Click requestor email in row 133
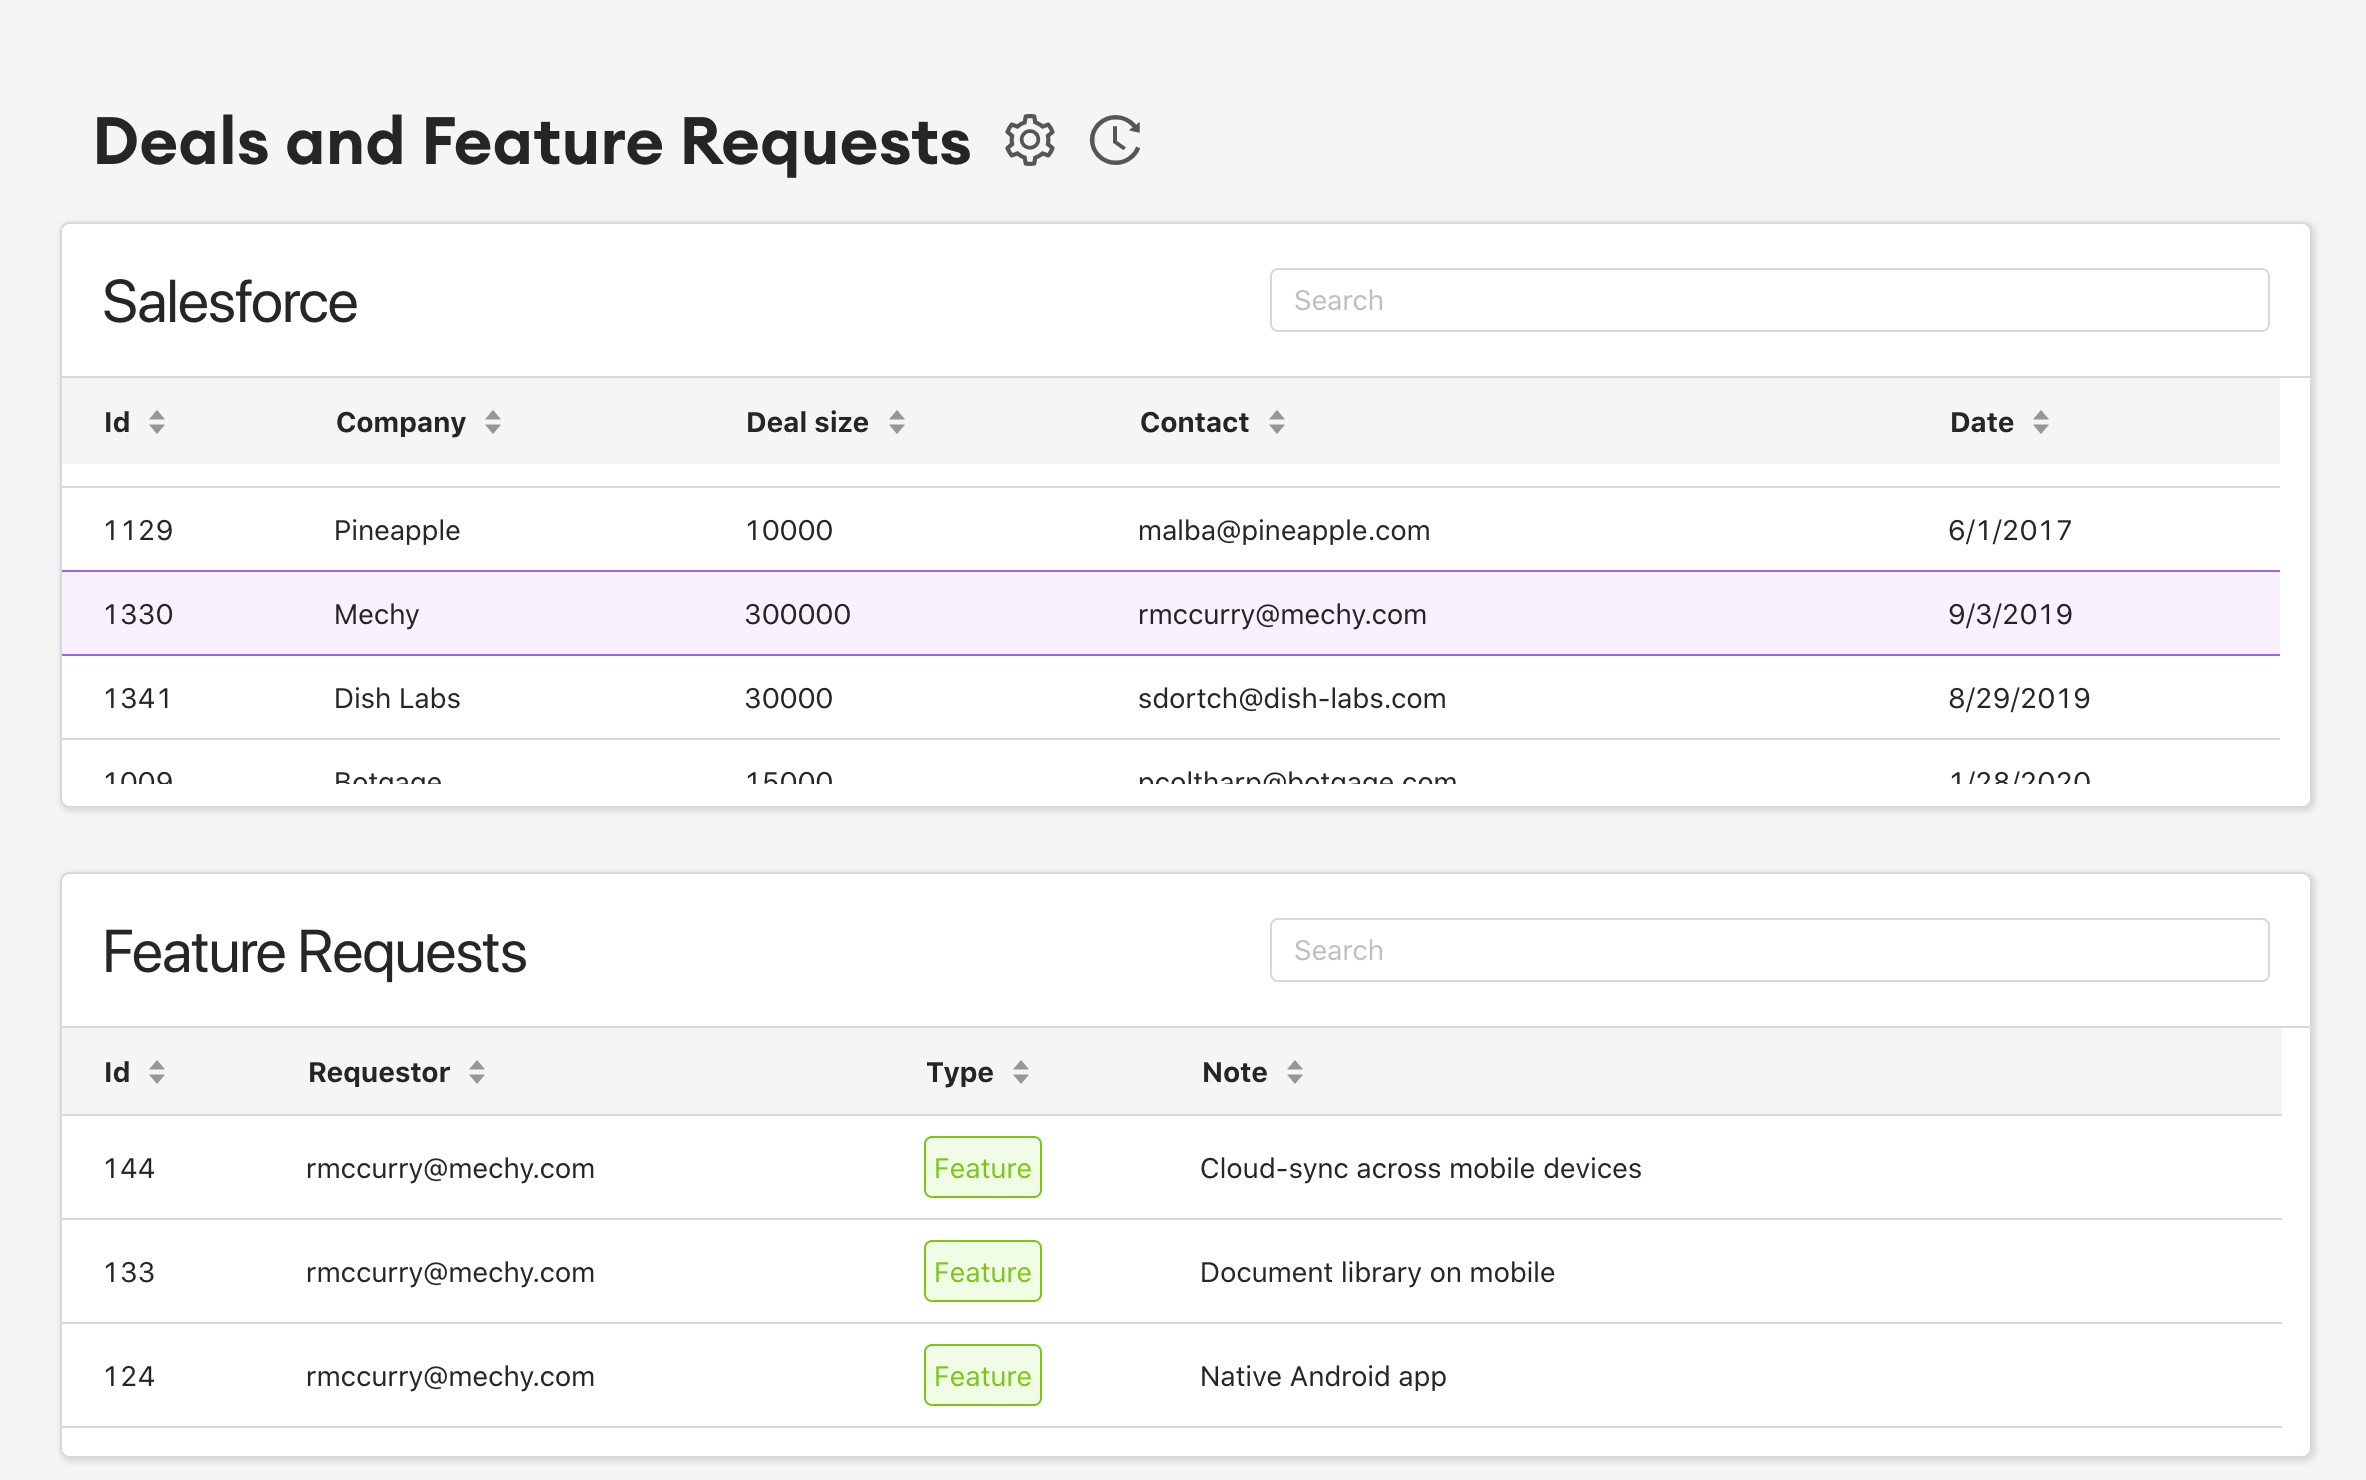Screen dimensions: 2366x1480 coord(450,1272)
